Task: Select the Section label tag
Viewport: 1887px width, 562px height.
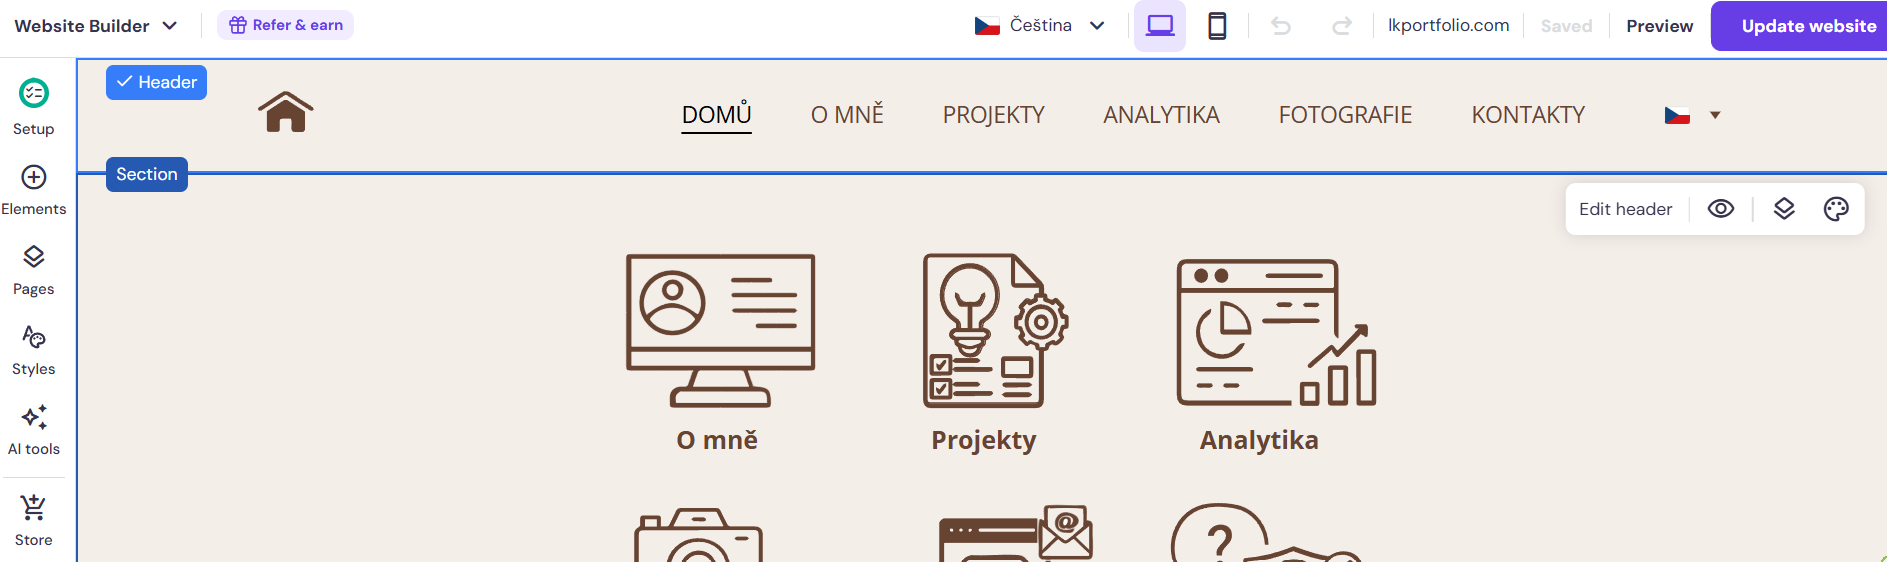Action: [147, 174]
